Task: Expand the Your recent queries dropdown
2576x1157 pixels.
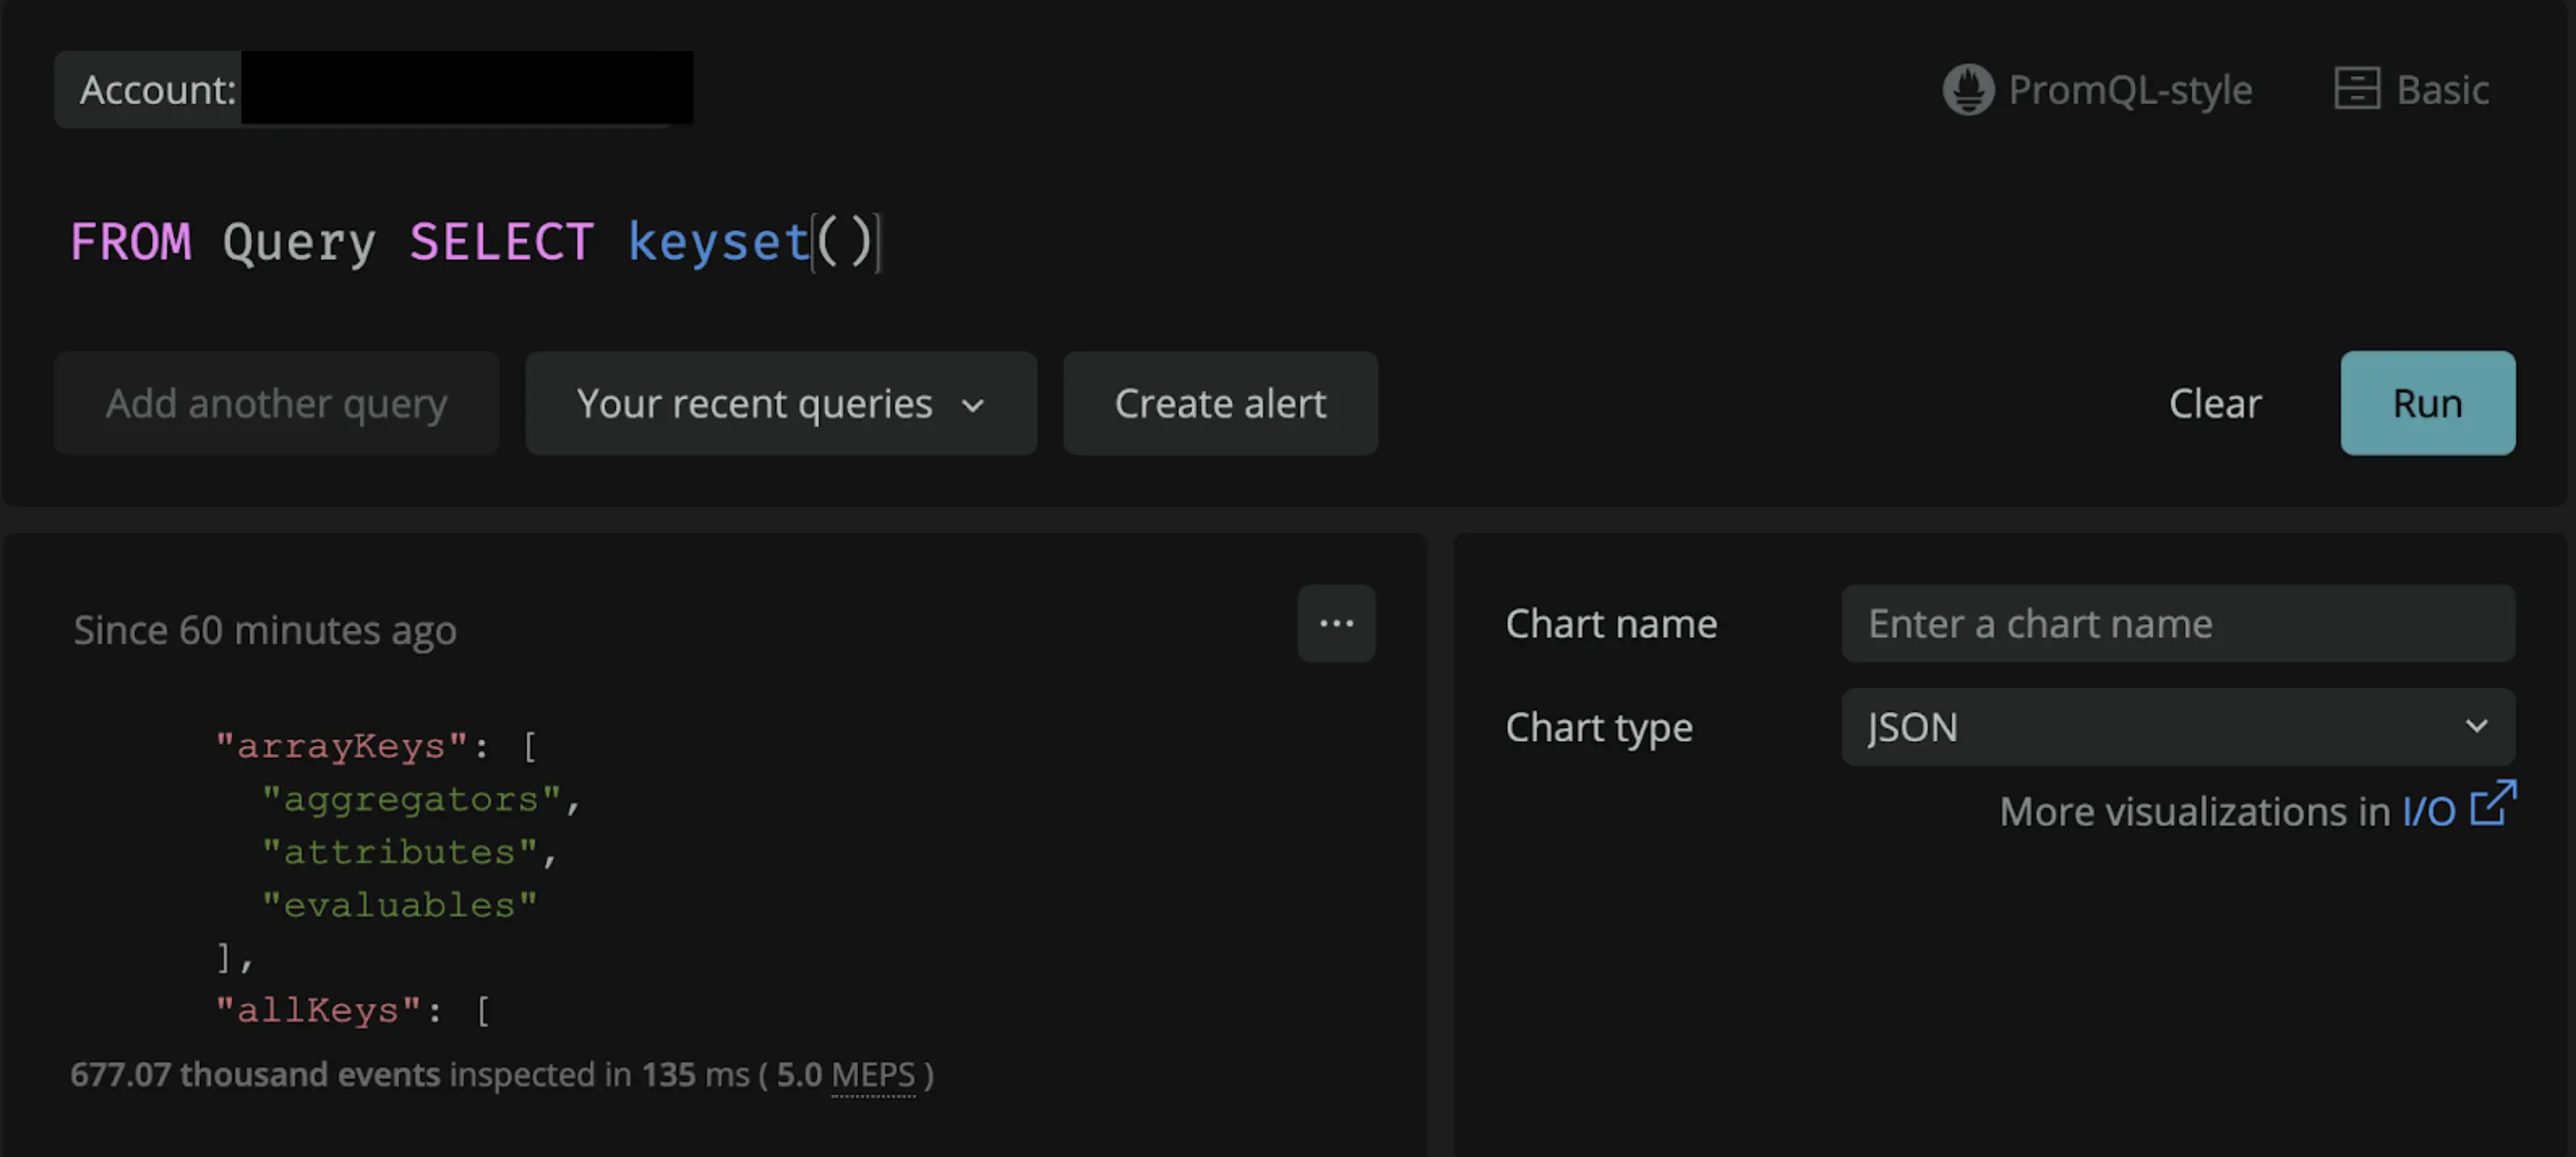Action: [x=781, y=403]
